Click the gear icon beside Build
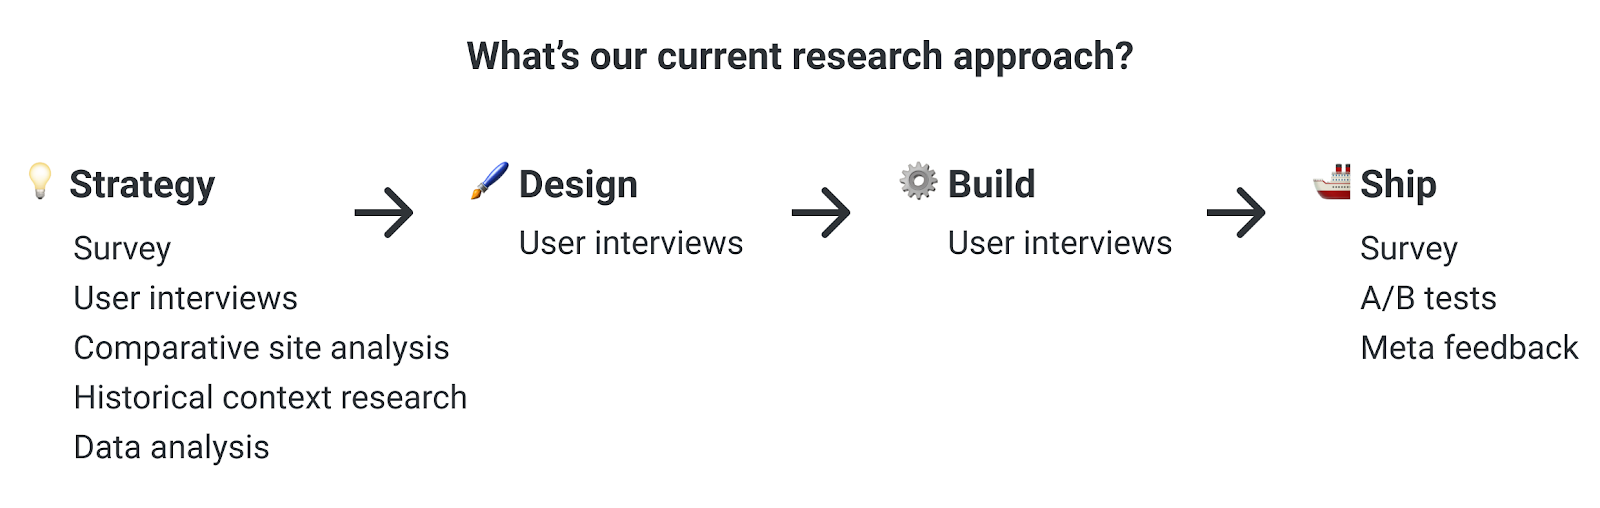This screenshot has width=1600, height=508. point(918,181)
